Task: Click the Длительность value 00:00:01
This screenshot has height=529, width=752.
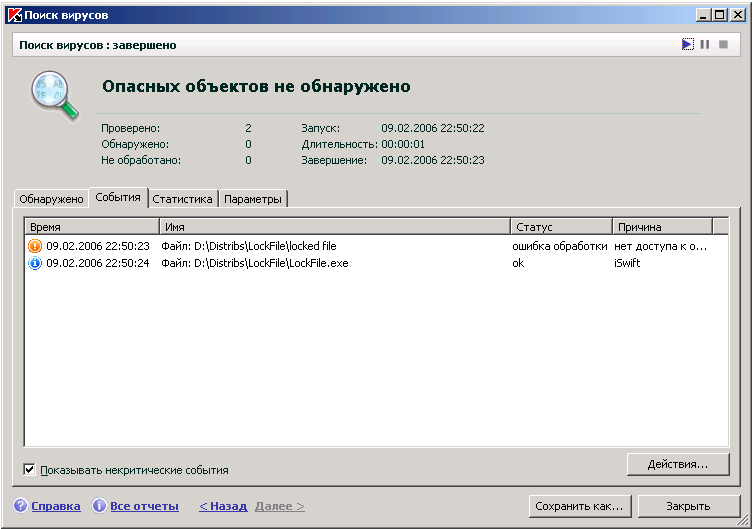Action: click(403, 144)
